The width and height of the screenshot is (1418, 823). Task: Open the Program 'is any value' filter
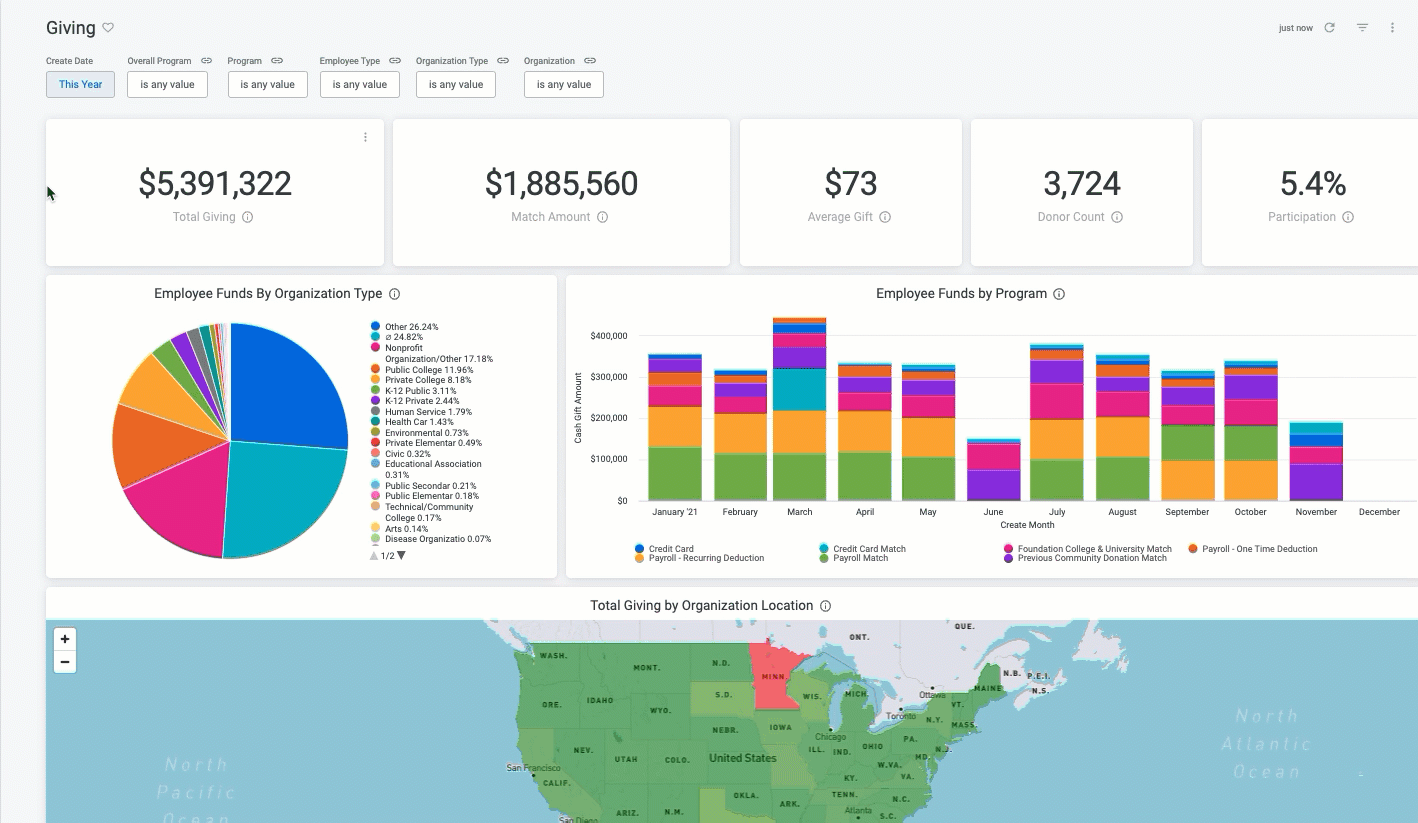pos(267,84)
